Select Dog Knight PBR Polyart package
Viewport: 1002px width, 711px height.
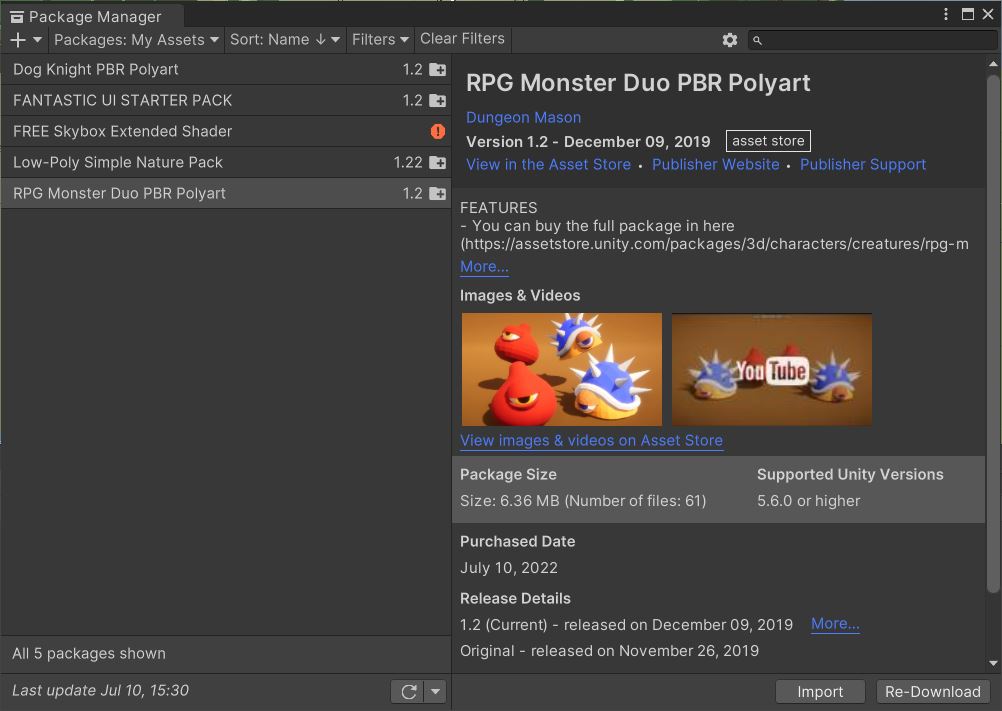[226, 69]
